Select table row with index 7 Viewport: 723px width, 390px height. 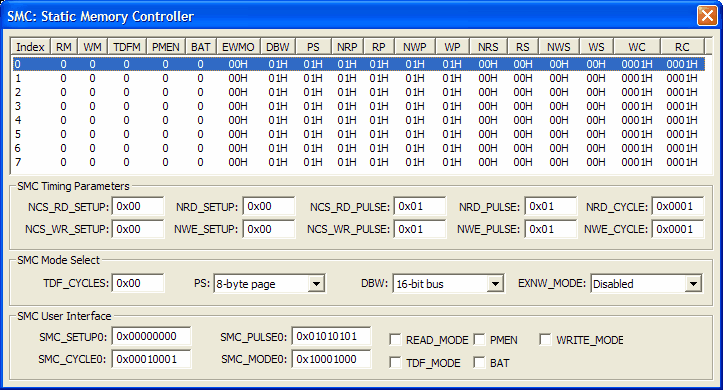[x=358, y=162]
